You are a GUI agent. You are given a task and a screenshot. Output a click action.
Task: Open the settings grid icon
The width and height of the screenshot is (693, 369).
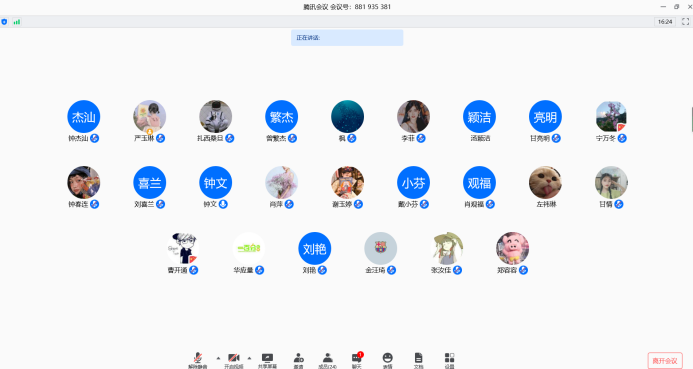(449, 360)
